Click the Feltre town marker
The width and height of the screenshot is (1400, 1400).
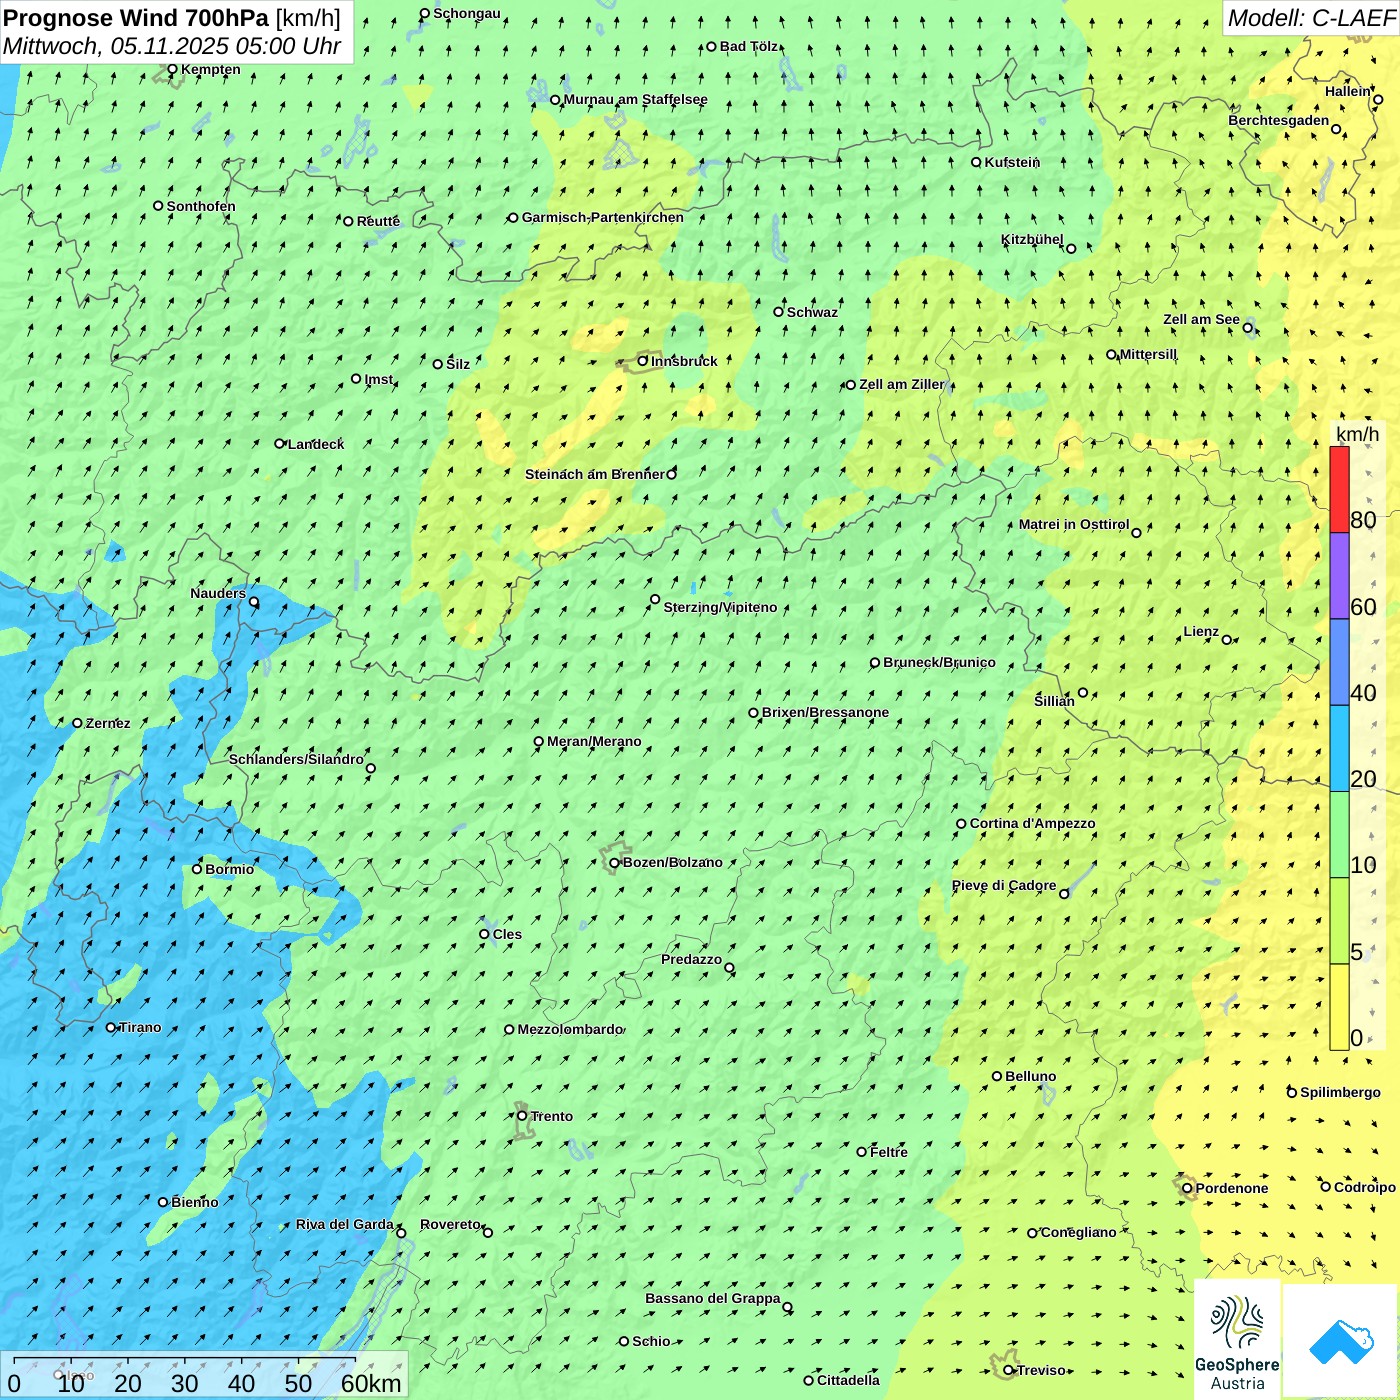[862, 1152]
